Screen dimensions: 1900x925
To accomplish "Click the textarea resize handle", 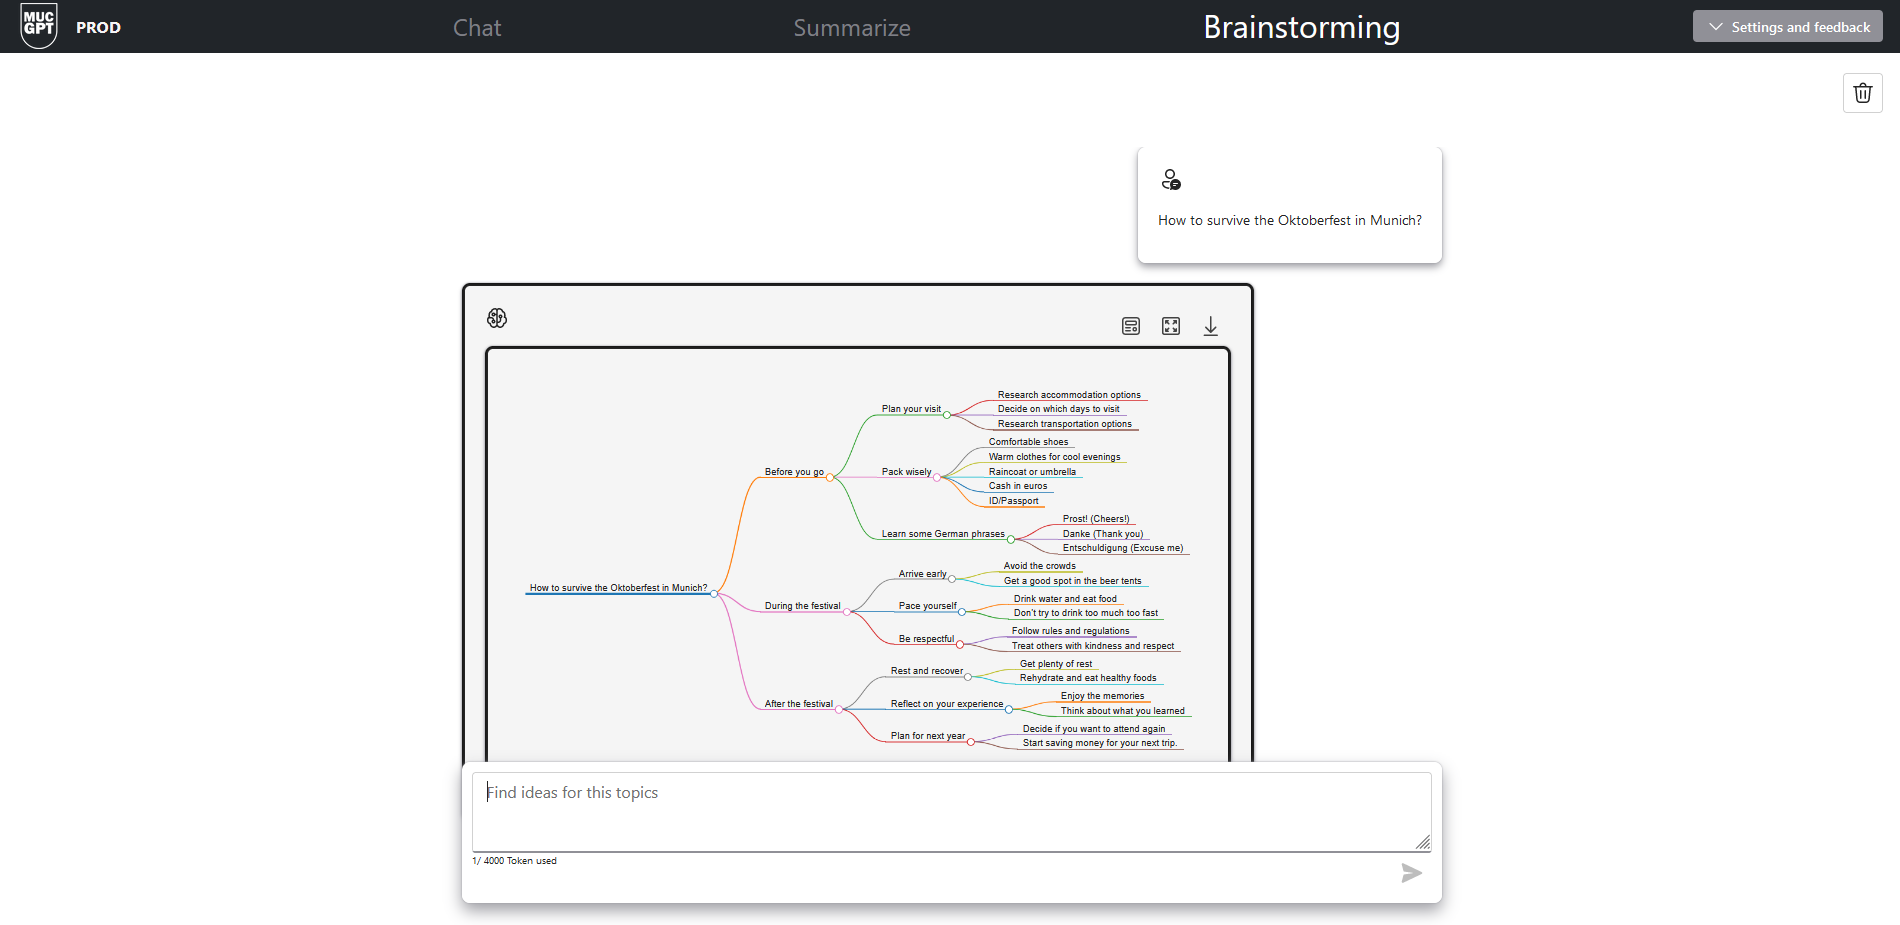I will click(x=1422, y=843).
